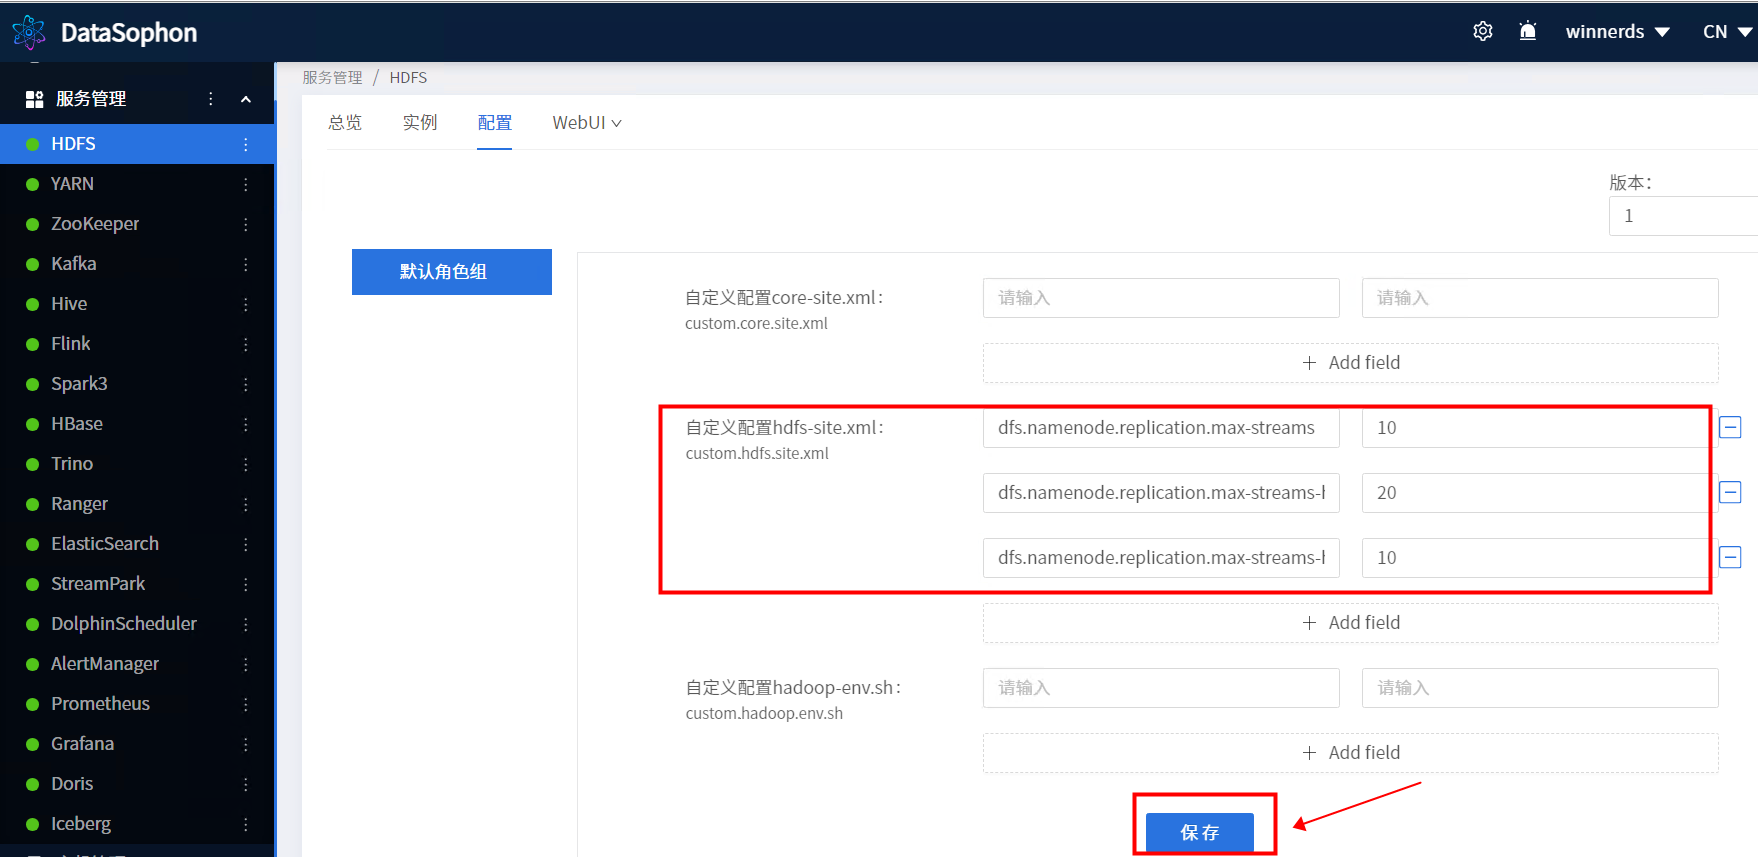Open ElasticSearch three-dot actions menu
1758x857 pixels.
[245, 544]
